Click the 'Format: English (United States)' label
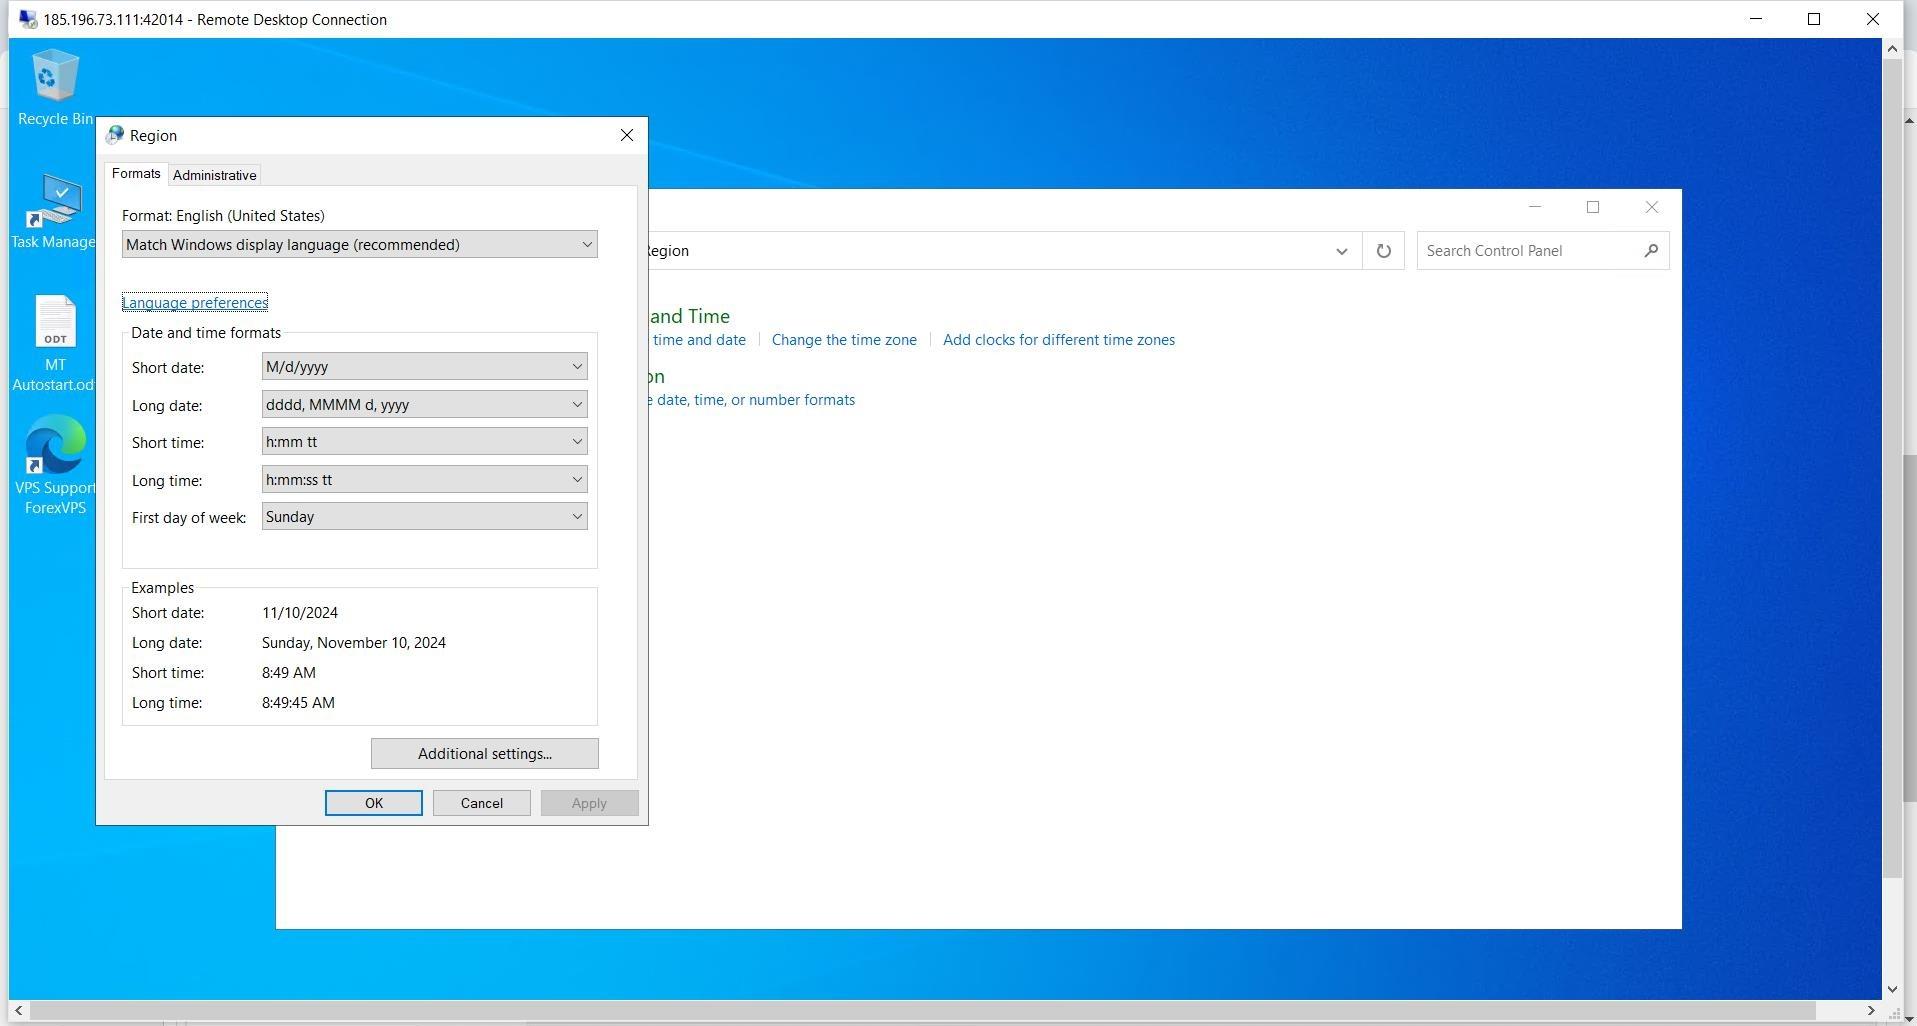This screenshot has width=1917, height=1026. (x=223, y=216)
